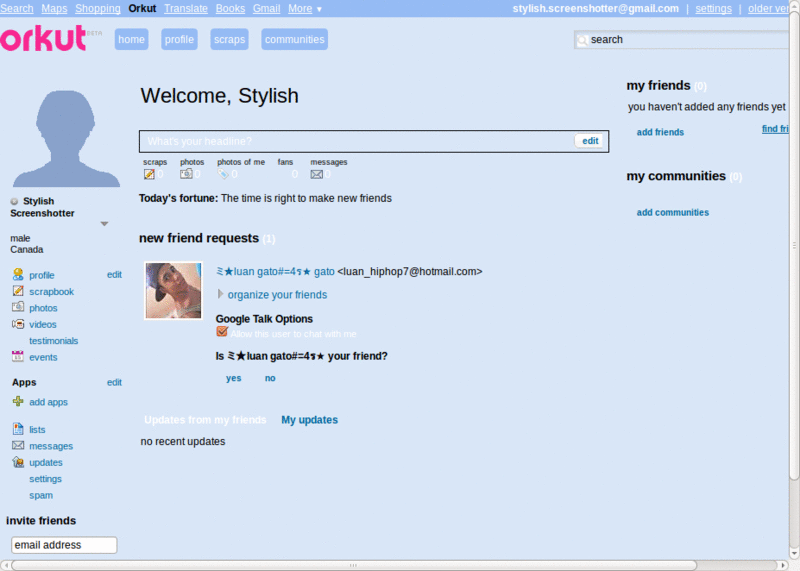Open Translate link in top bar
The image size is (800, 571).
coord(186,9)
